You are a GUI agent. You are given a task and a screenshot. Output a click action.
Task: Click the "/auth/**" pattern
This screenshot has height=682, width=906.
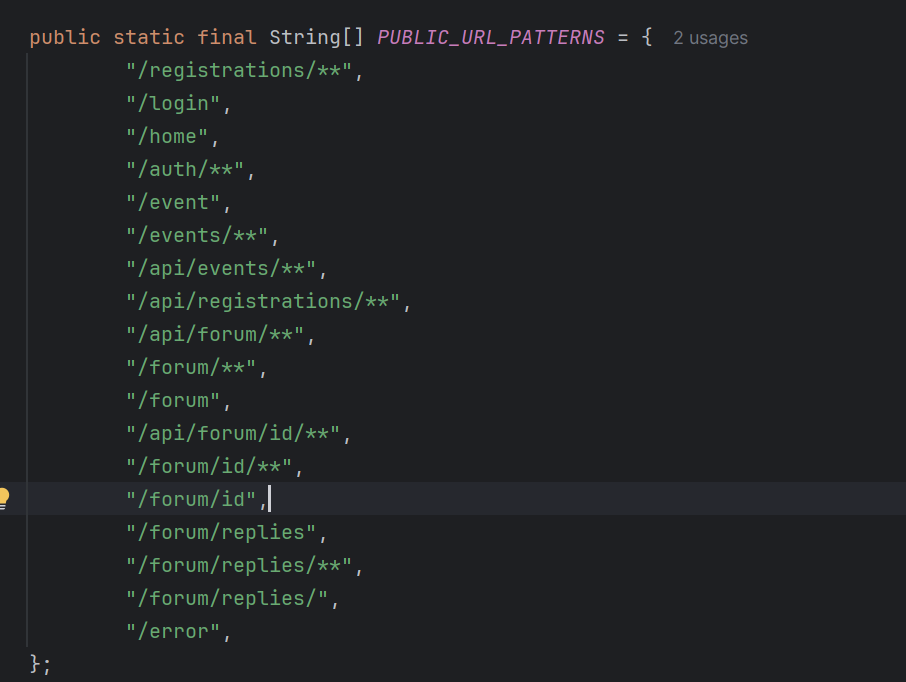185,170
